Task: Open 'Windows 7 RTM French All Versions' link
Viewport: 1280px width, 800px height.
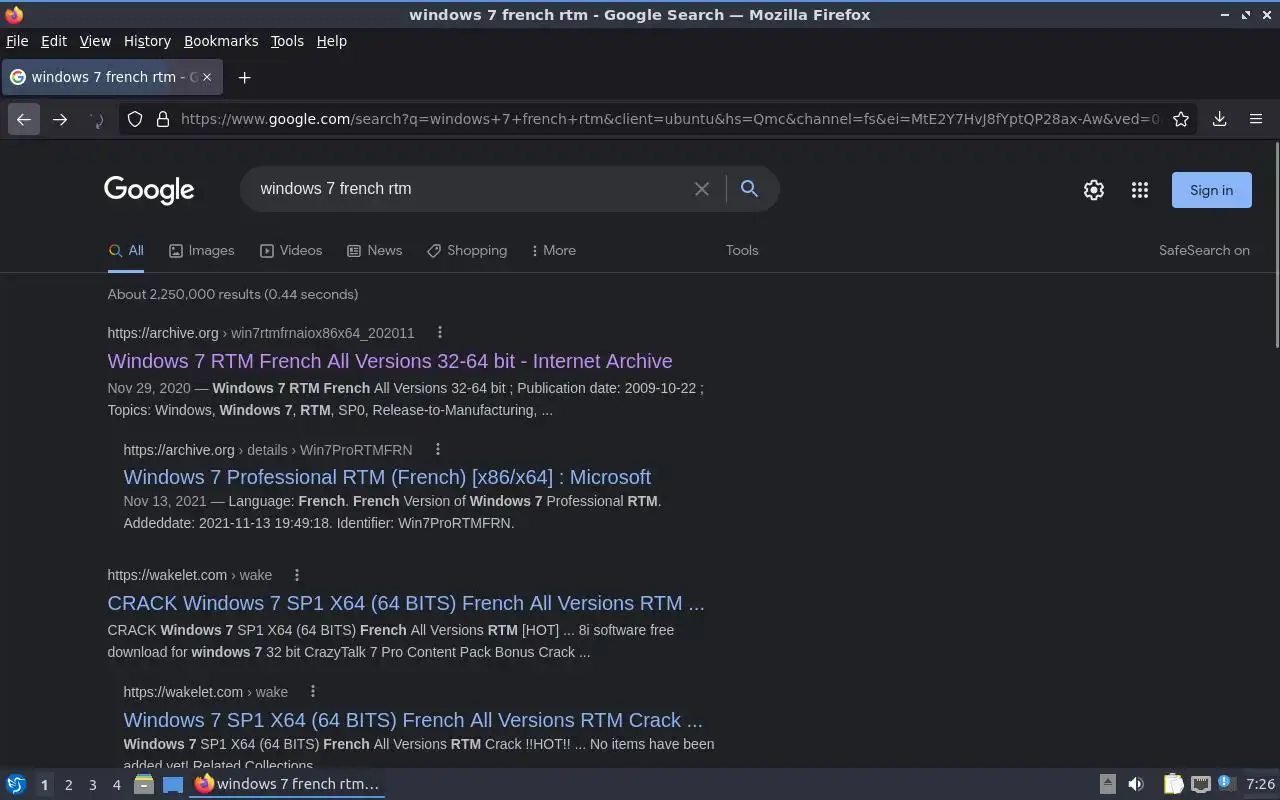Action: point(390,361)
